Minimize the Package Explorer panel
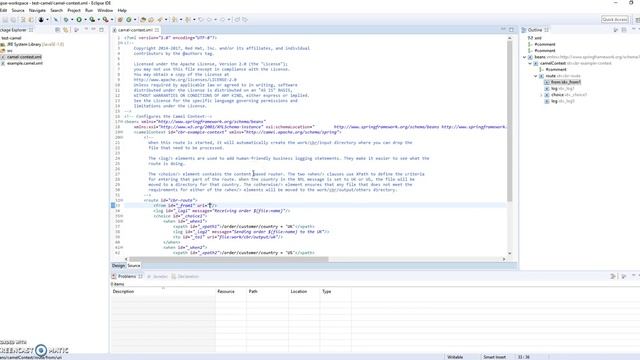The image size is (640, 360). 93,29
